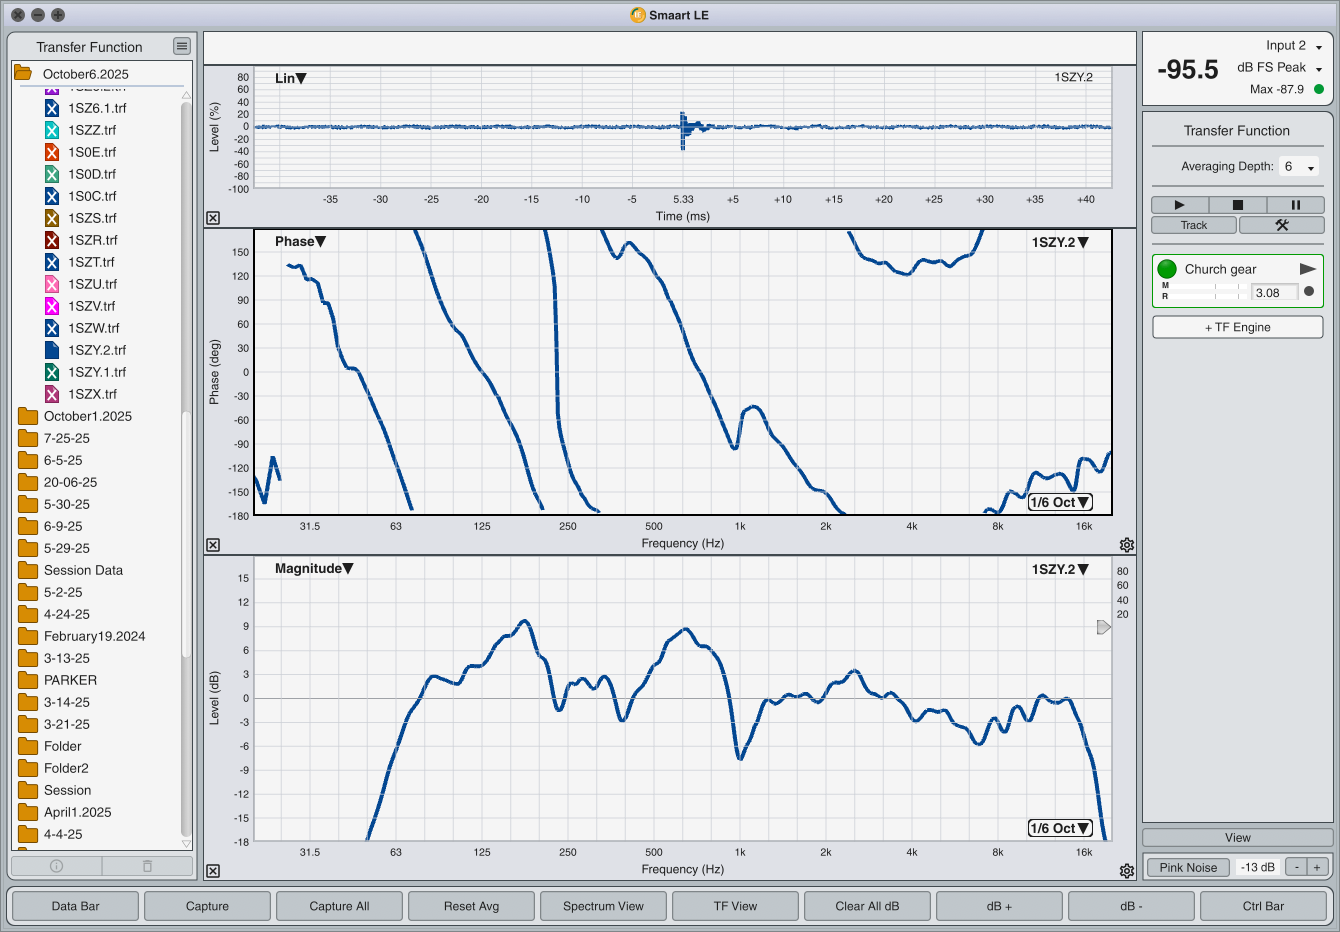Screen dimensions: 1340x932
Task: Click the measurement settings tools icon
Action: (1281, 225)
